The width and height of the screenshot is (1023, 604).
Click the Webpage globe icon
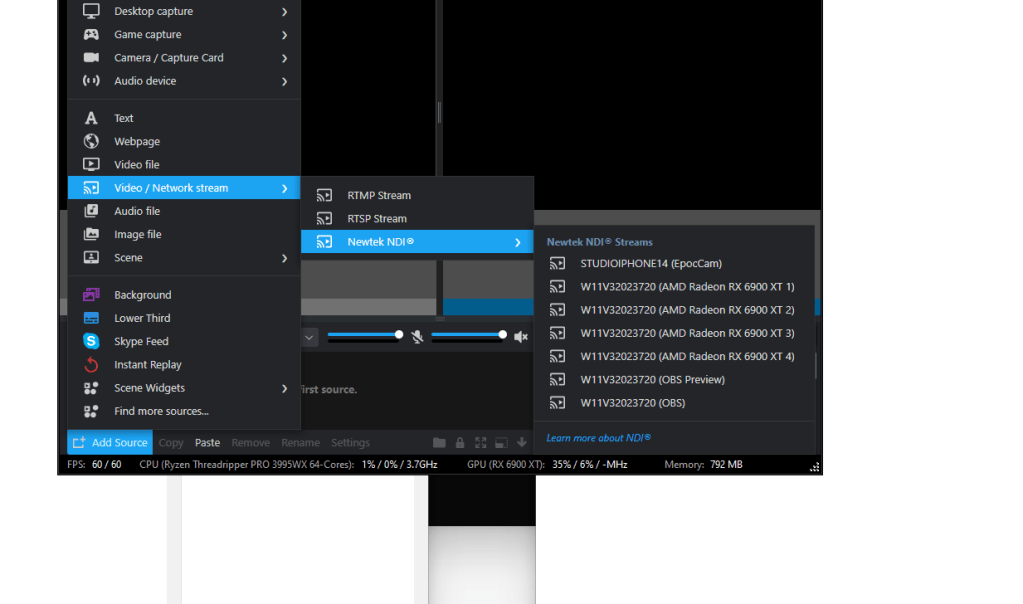(x=91, y=141)
